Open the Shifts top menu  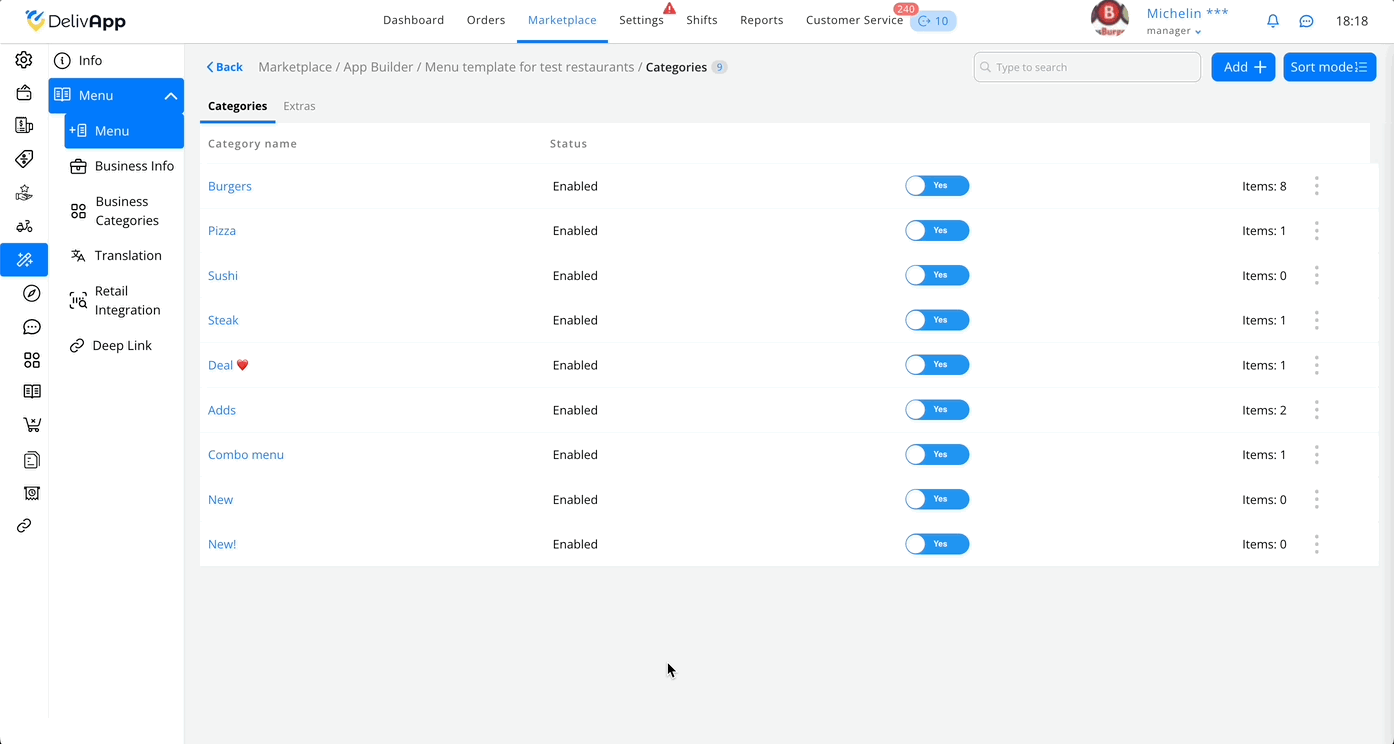coord(702,20)
